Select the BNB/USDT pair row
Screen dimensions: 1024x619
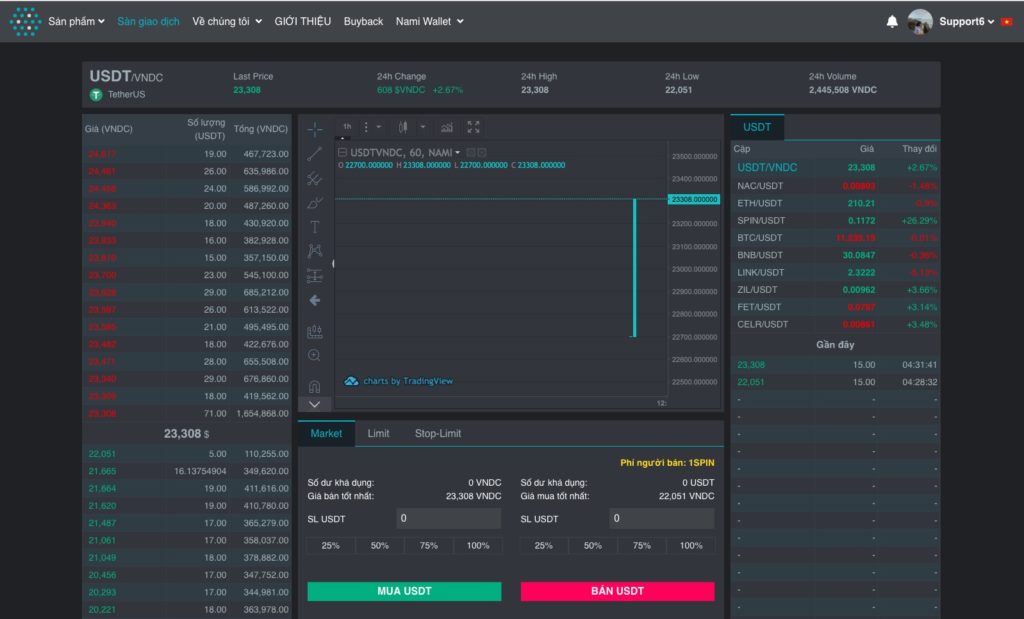tap(835, 255)
